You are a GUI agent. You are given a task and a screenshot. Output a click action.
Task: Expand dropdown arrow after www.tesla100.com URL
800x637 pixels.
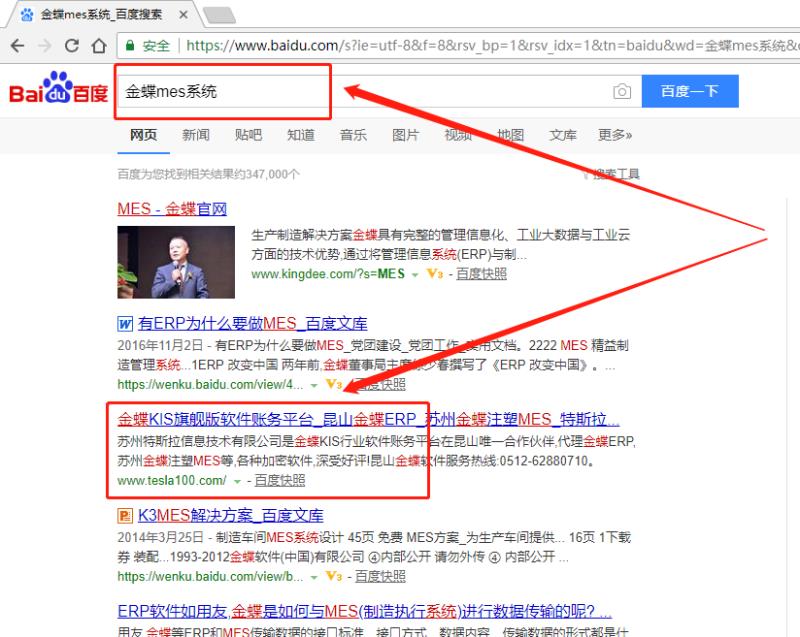(x=237, y=481)
